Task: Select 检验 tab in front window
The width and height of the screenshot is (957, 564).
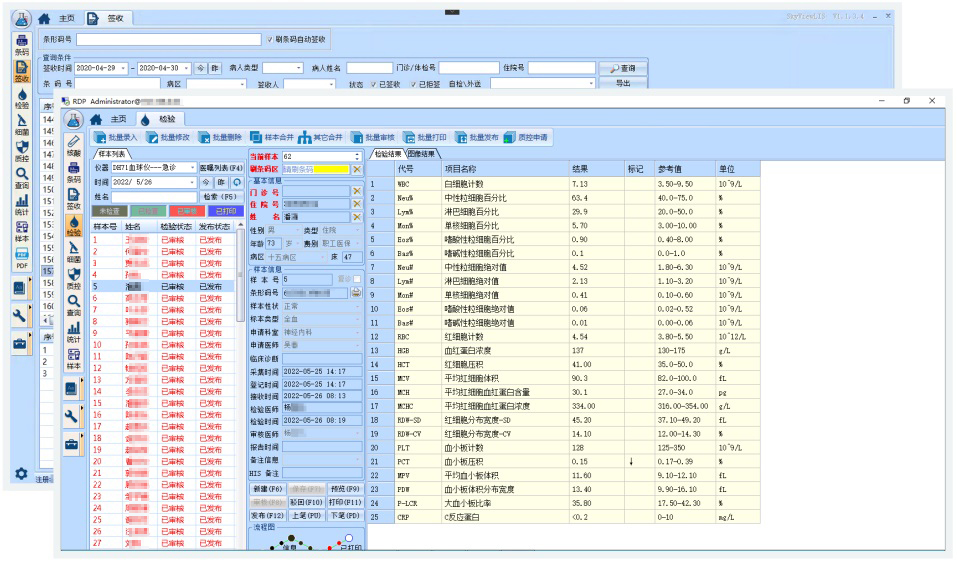Action: point(158,119)
